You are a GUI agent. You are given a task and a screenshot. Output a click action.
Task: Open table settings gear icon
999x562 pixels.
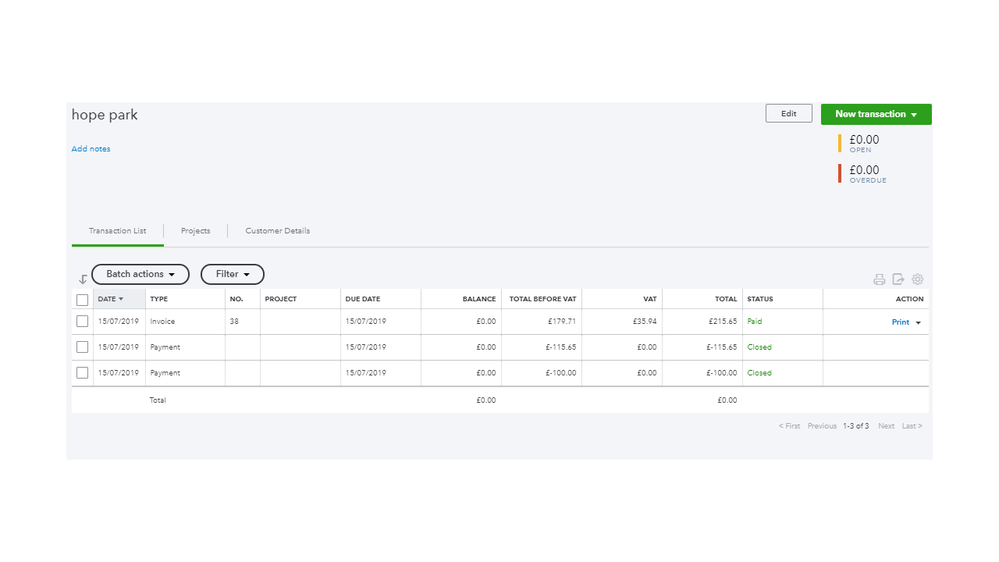(x=917, y=280)
